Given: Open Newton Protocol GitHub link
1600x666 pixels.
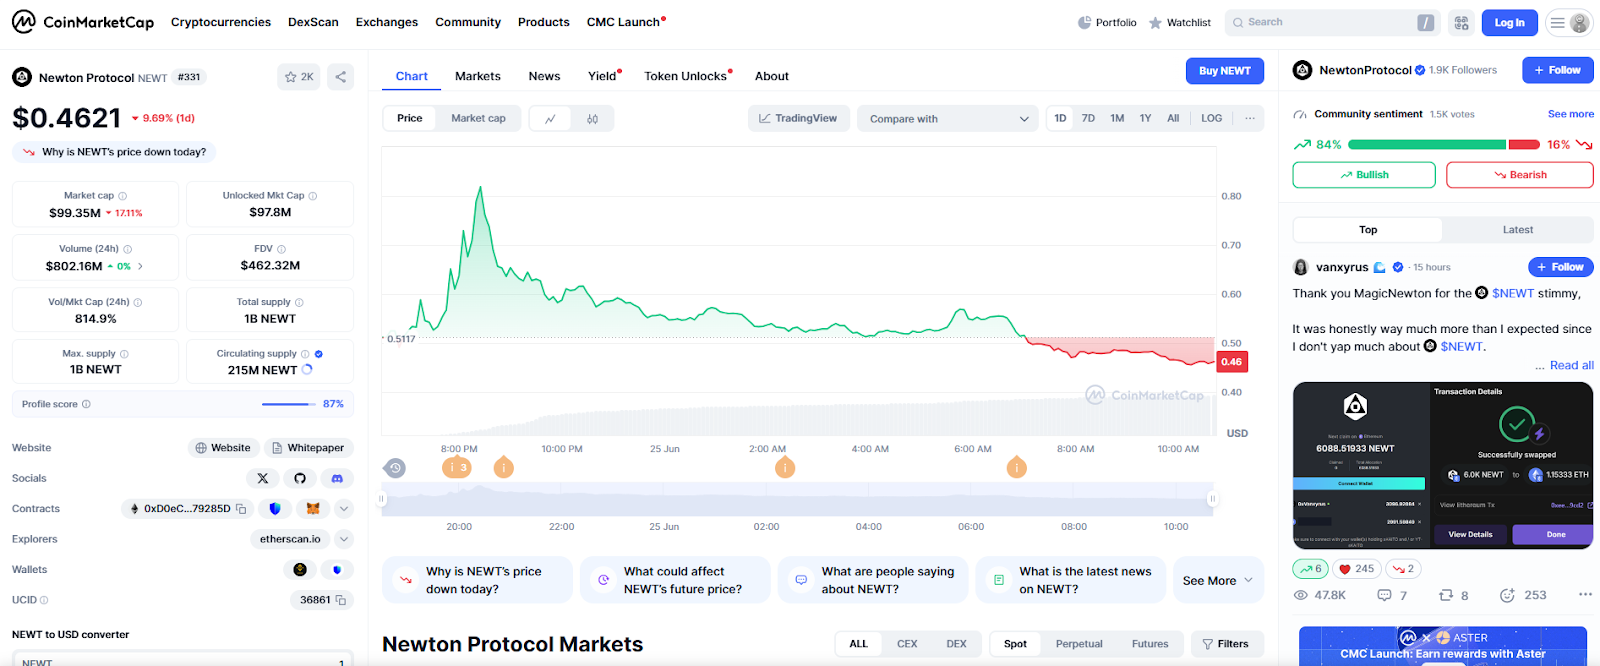Looking at the screenshot, I should click(x=300, y=478).
